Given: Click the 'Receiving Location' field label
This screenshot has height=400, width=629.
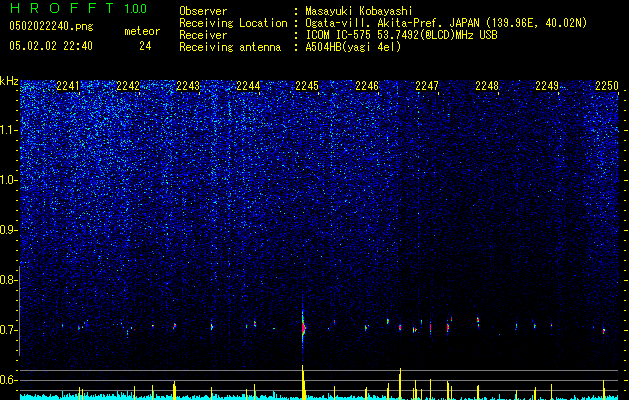Looking at the screenshot, I should (233, 23).
